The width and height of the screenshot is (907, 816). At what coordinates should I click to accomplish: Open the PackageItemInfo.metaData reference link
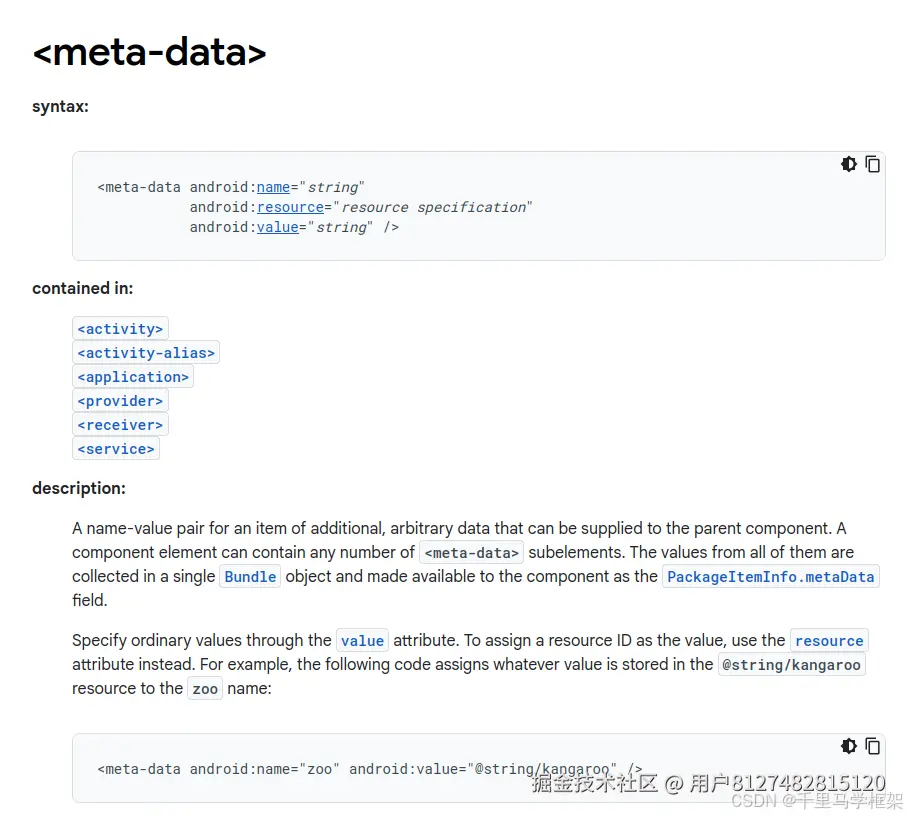point(770,577)
